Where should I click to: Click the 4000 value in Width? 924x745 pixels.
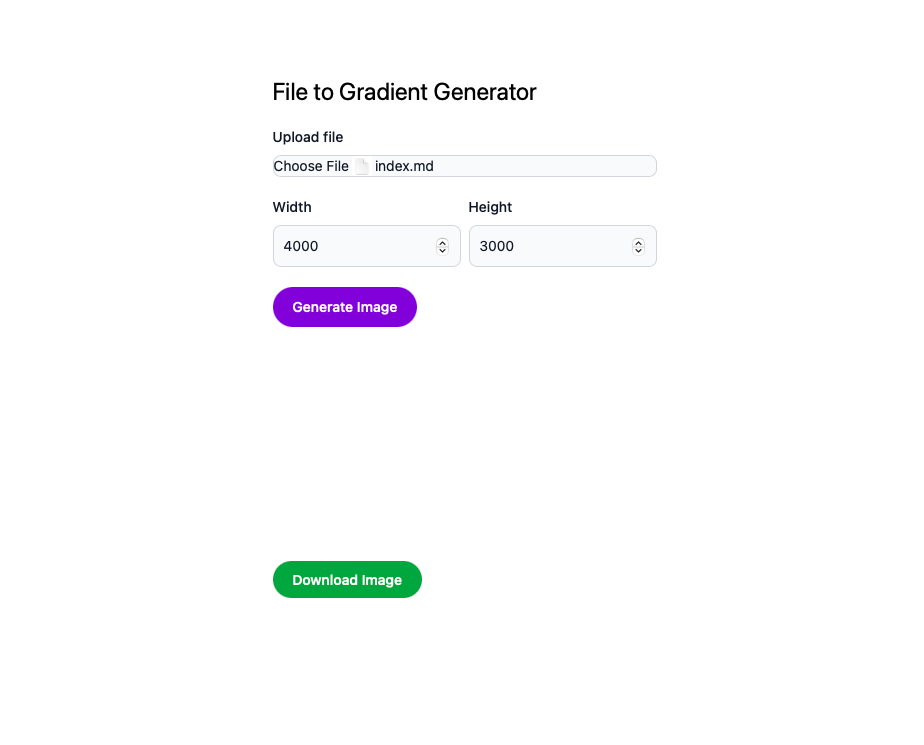[301, 246]
